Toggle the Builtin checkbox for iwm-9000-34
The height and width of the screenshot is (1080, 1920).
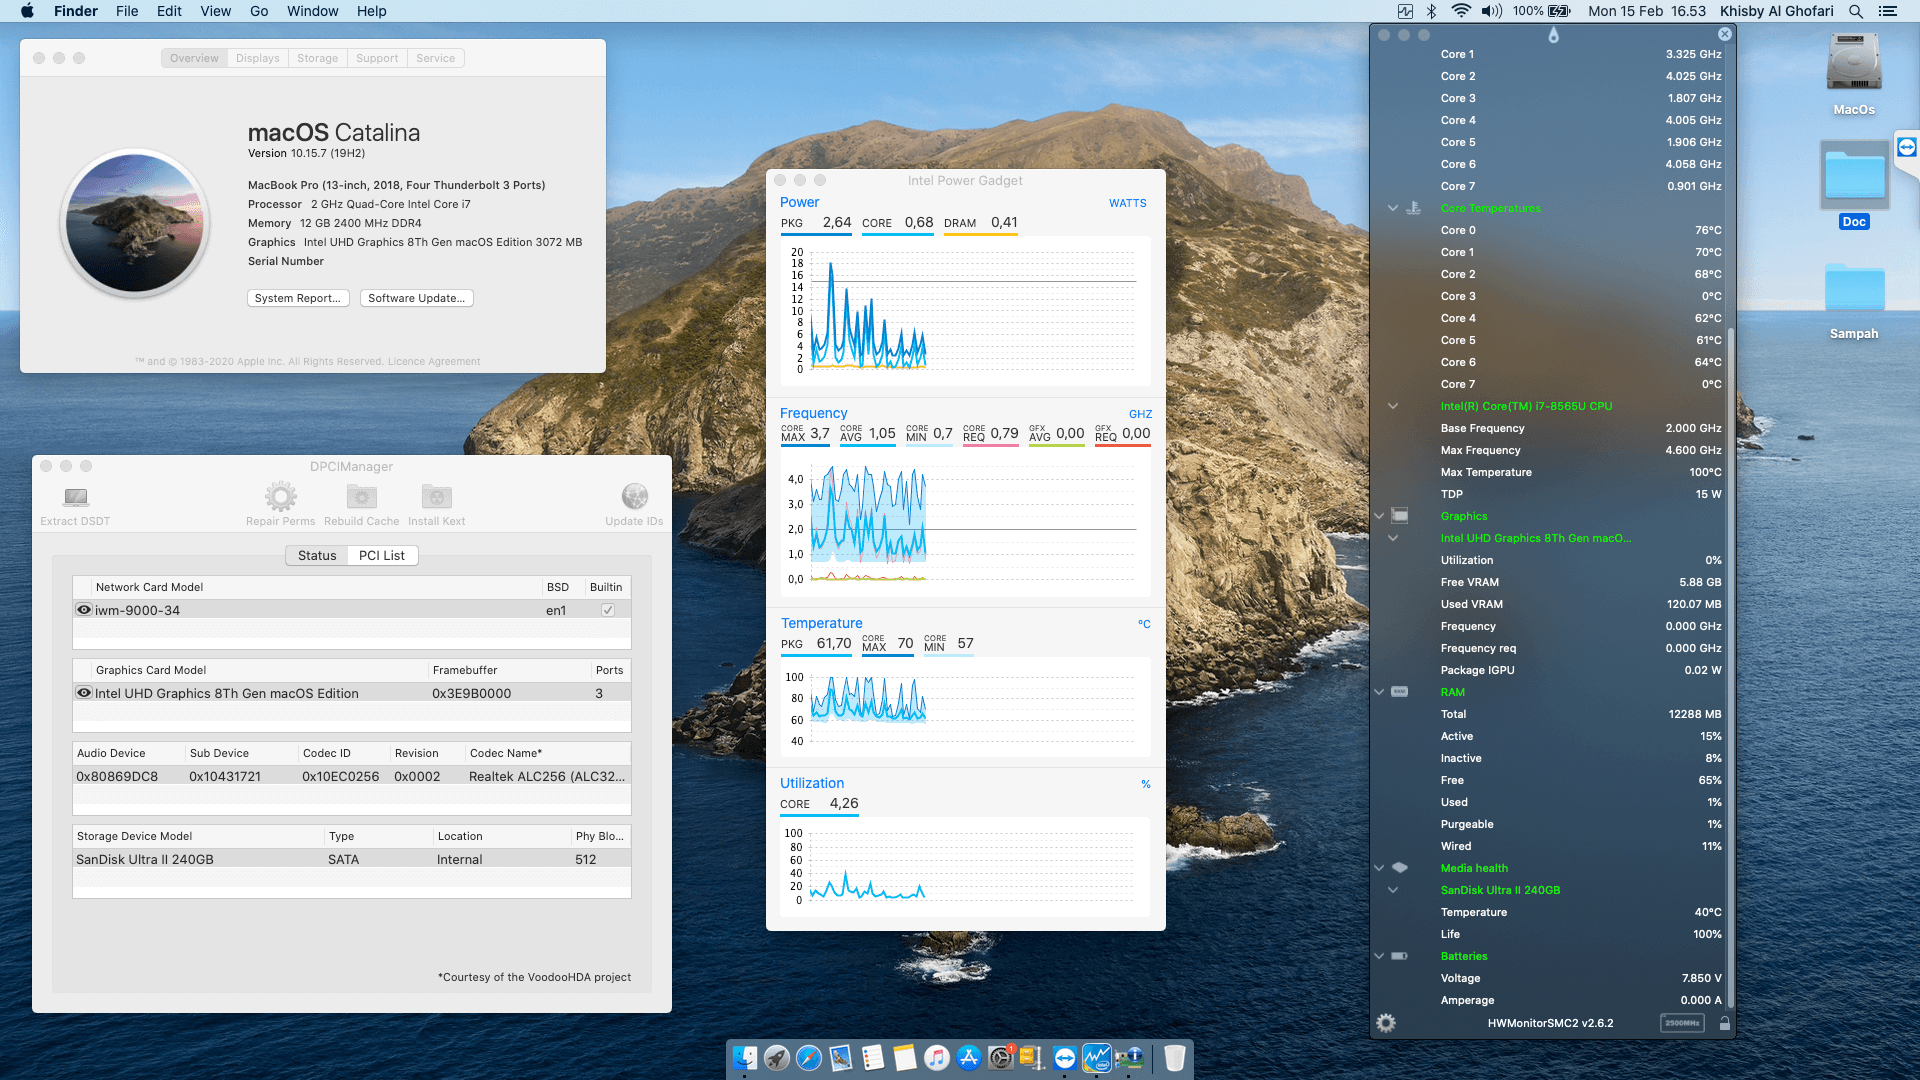coord(607,610)
